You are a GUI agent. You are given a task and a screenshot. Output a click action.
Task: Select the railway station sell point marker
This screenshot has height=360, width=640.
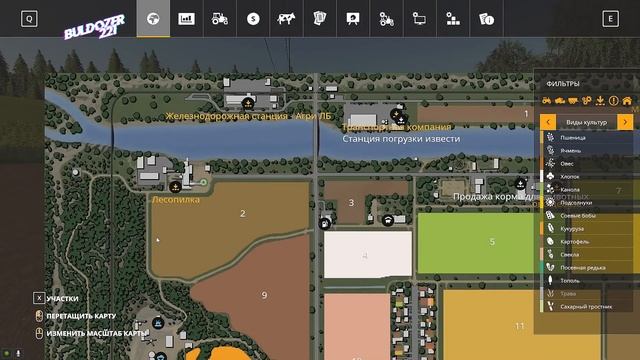tap(247, 103)
